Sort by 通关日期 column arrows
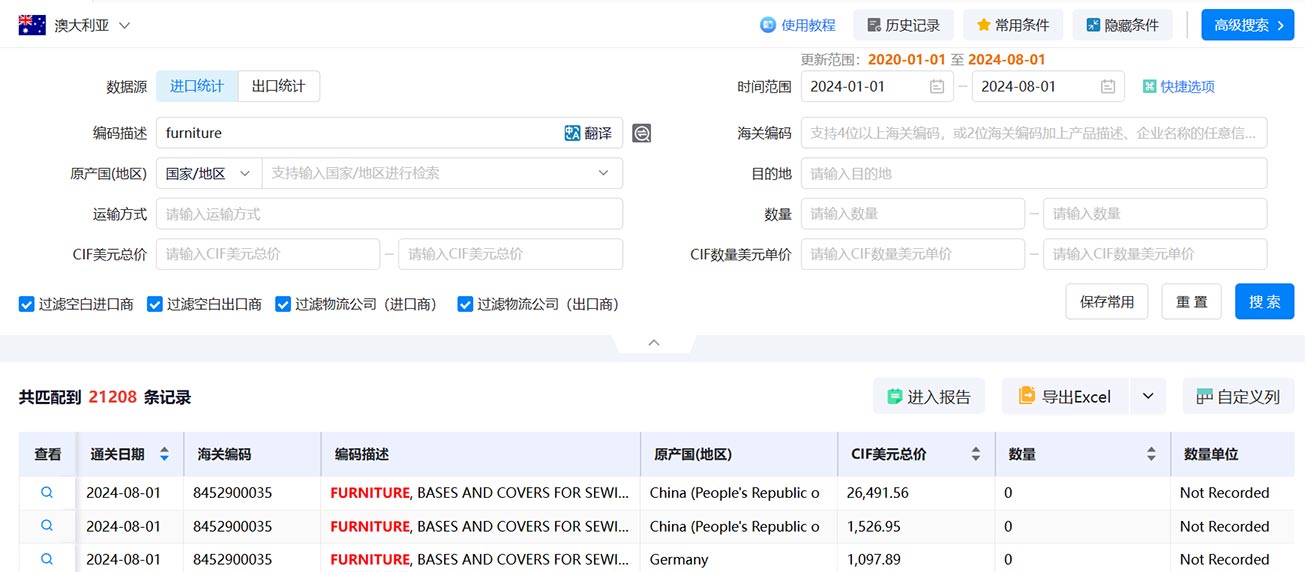 (x=164, y=454)
